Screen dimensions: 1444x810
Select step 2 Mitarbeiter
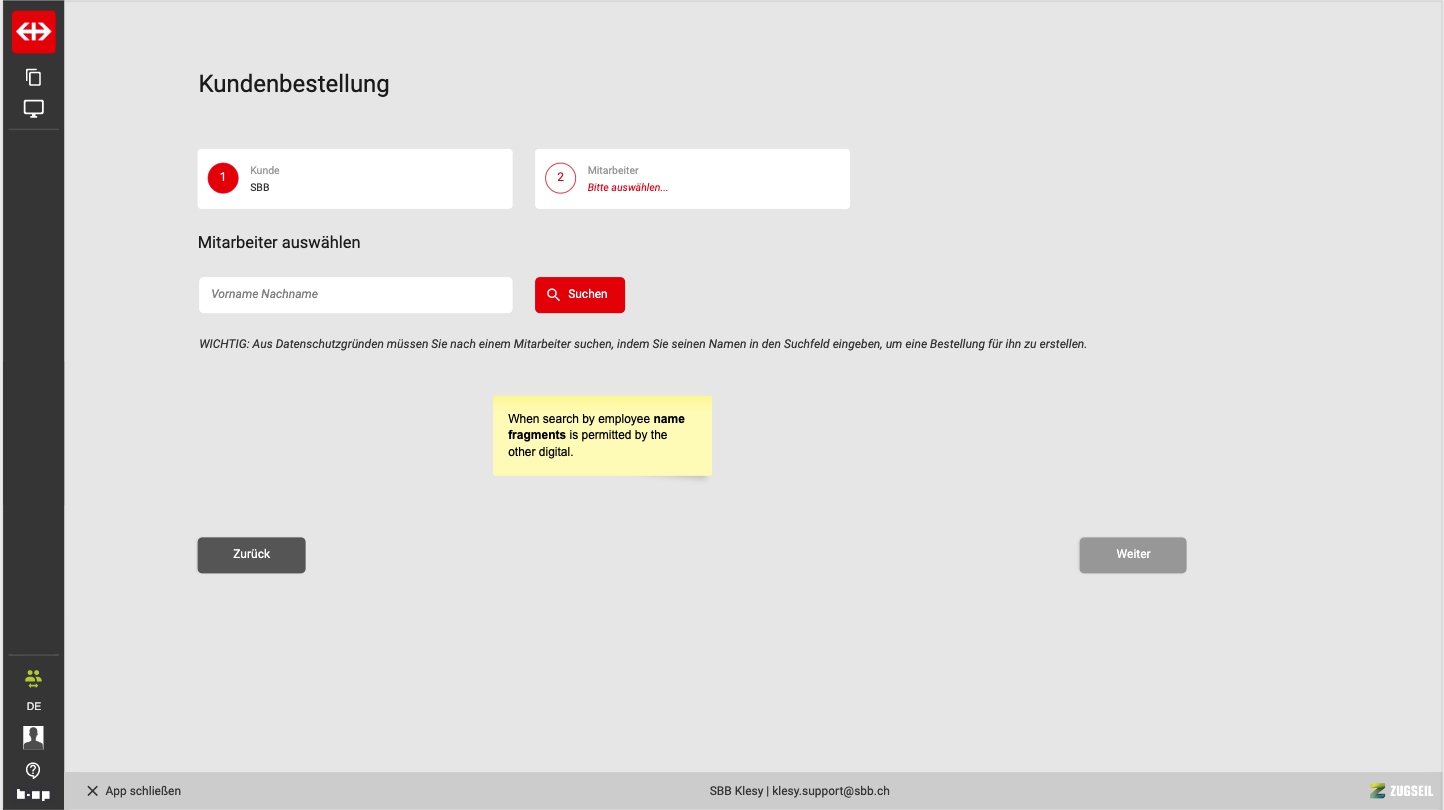click(x=692, y=179)
